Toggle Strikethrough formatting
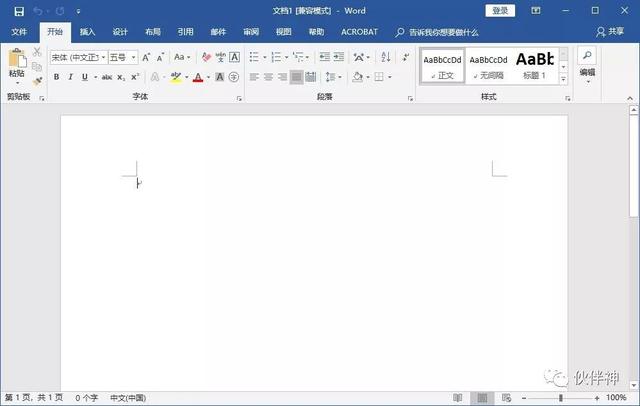 coord(107,77)
